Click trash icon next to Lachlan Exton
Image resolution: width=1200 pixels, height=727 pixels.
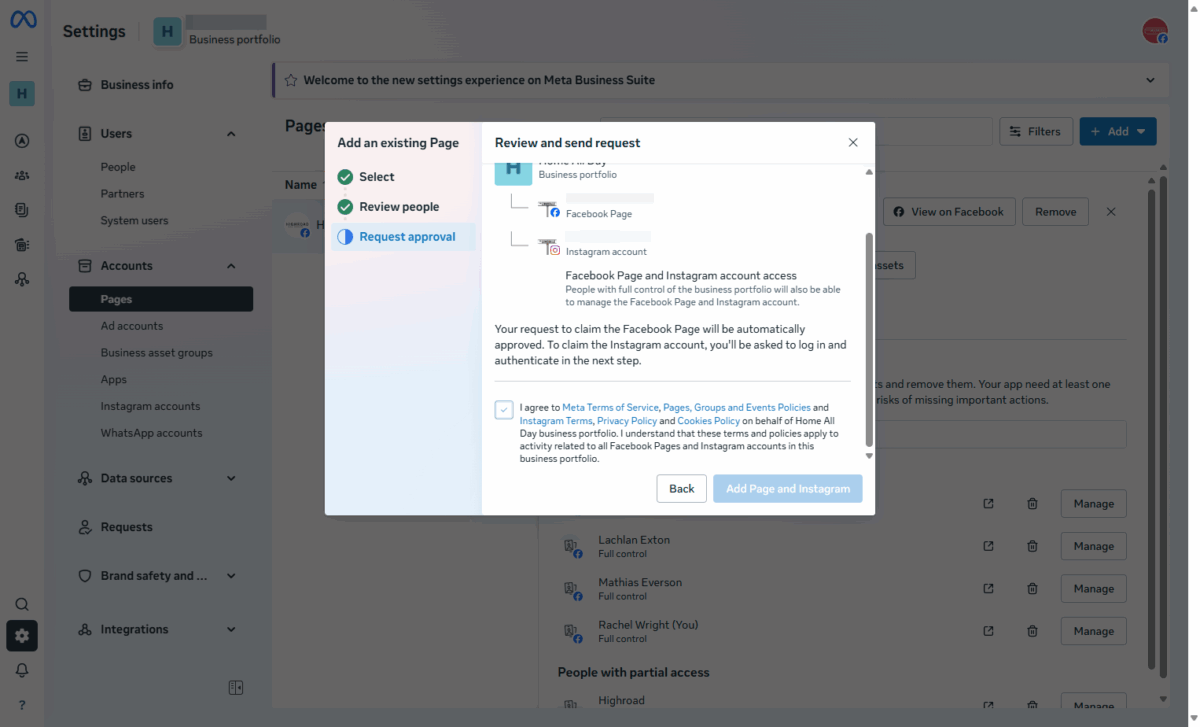[x=1032, y=546]
